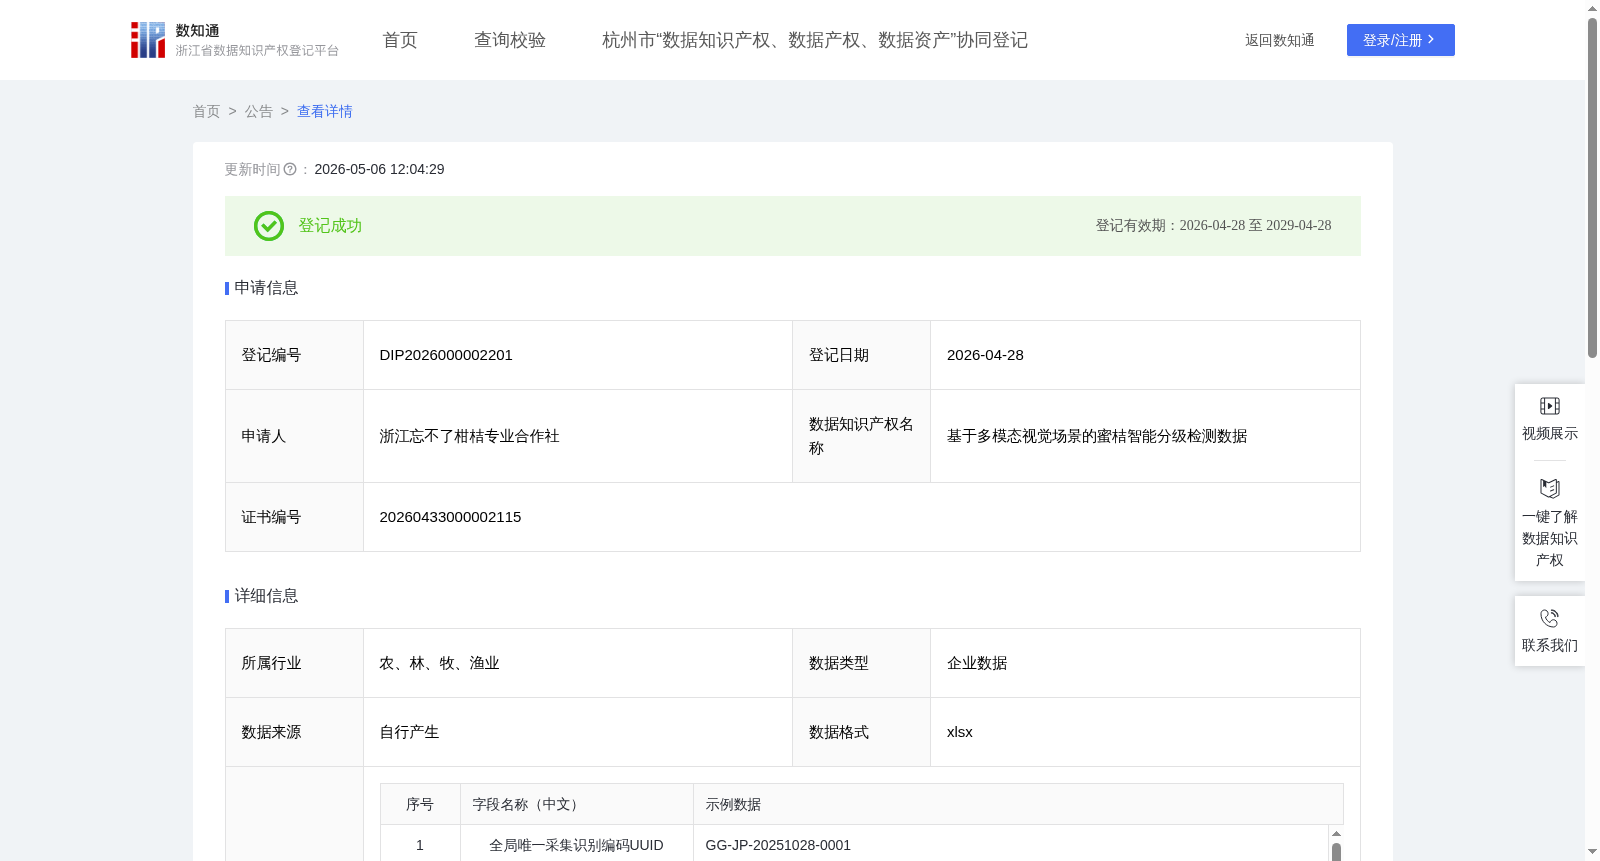The image size is (1600, 861).
Task: Click the field table scrollbar up arrow
Action: pyautogui.click(x=1336, y=833)
